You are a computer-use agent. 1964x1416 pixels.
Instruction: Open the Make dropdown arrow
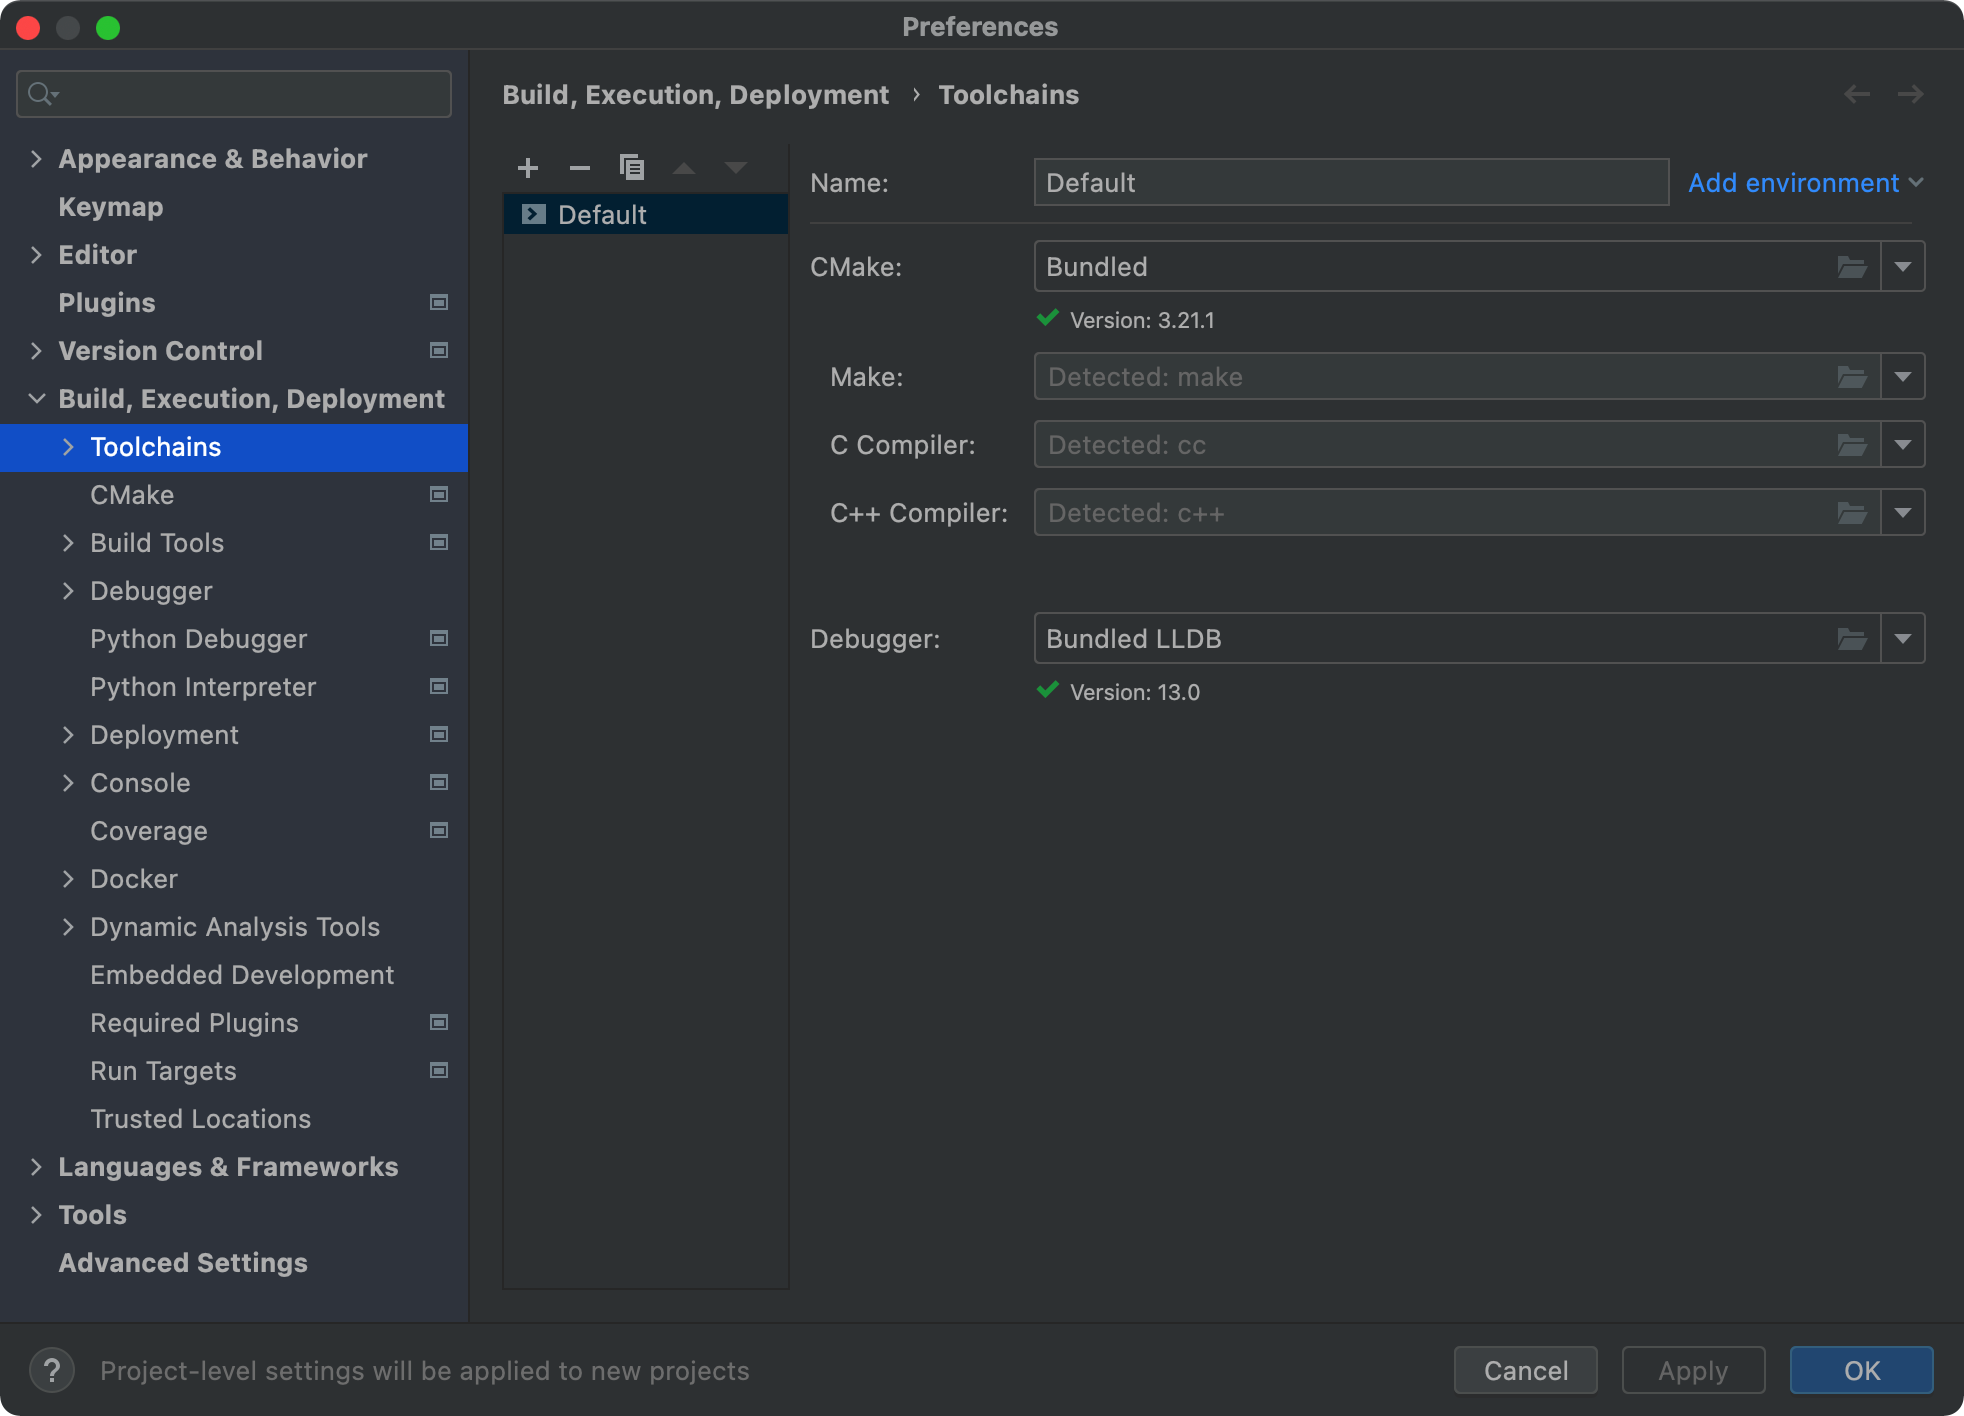coord(1903,377)
